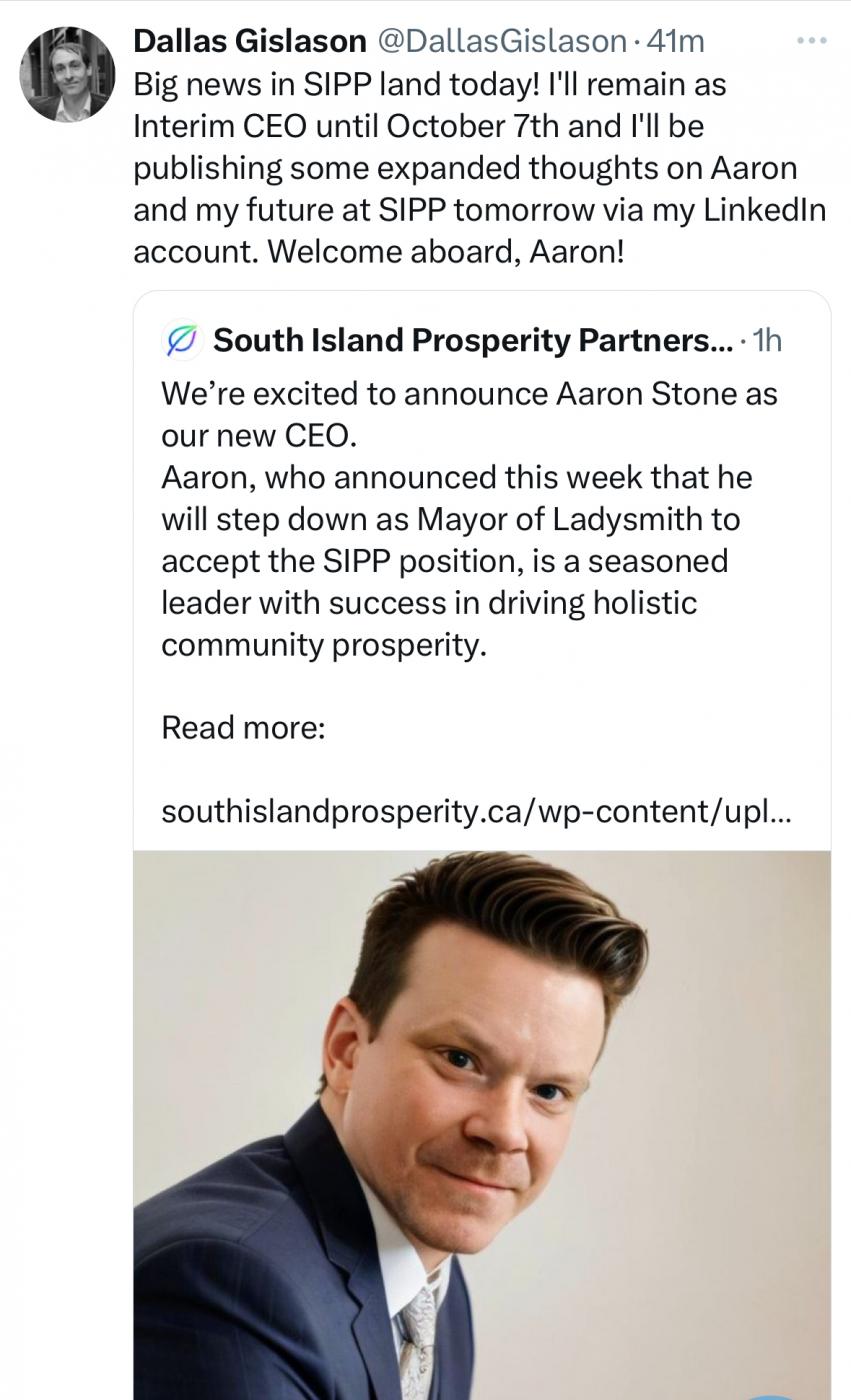This screenshot has width=851, height=1400.
Task: Click the truncated ellipsis of the URL
Action: 781,811
